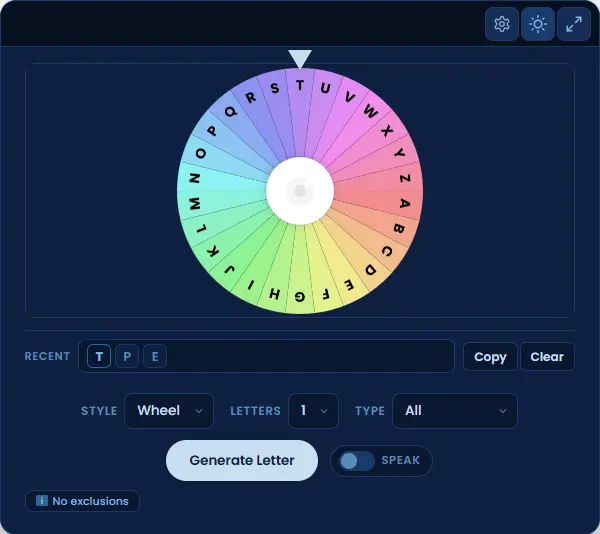Click the letter I on the wheel
The height and width of the screenshot is (534, 600).
point(251,285)
